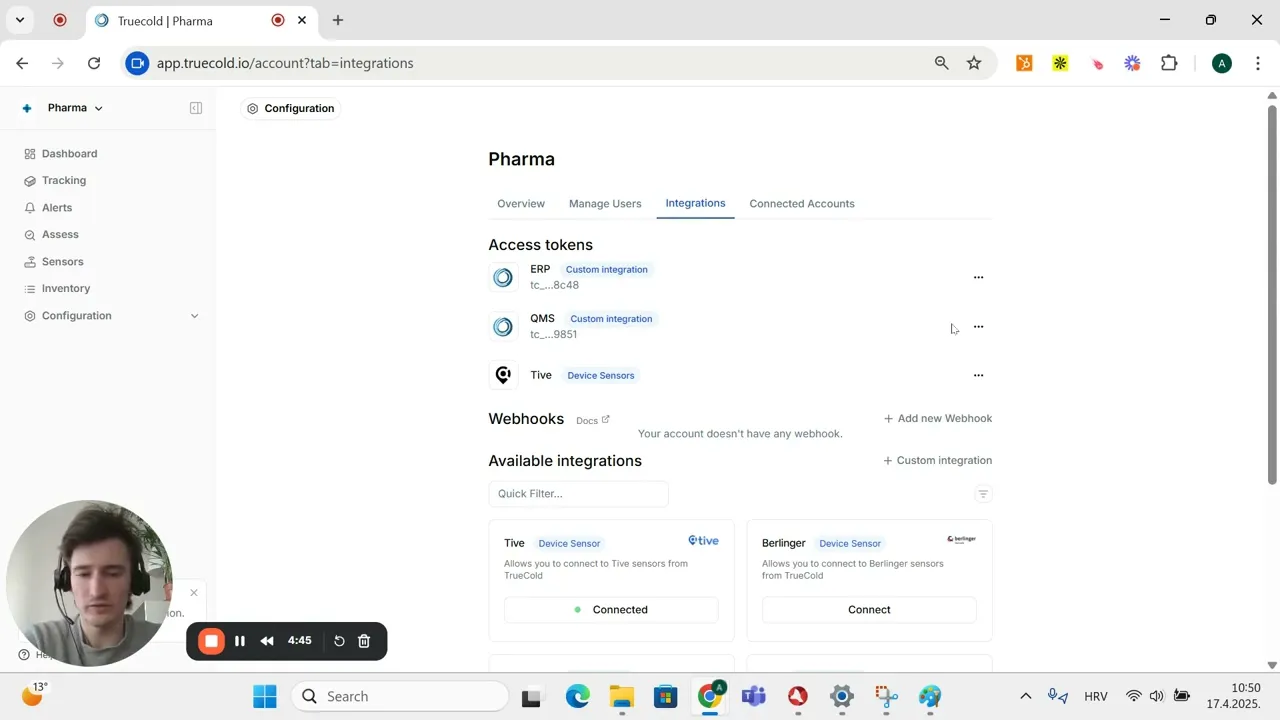Go back in browser history
The image size is (1280, 720).
pyautogui.click(x=22, y=63)
